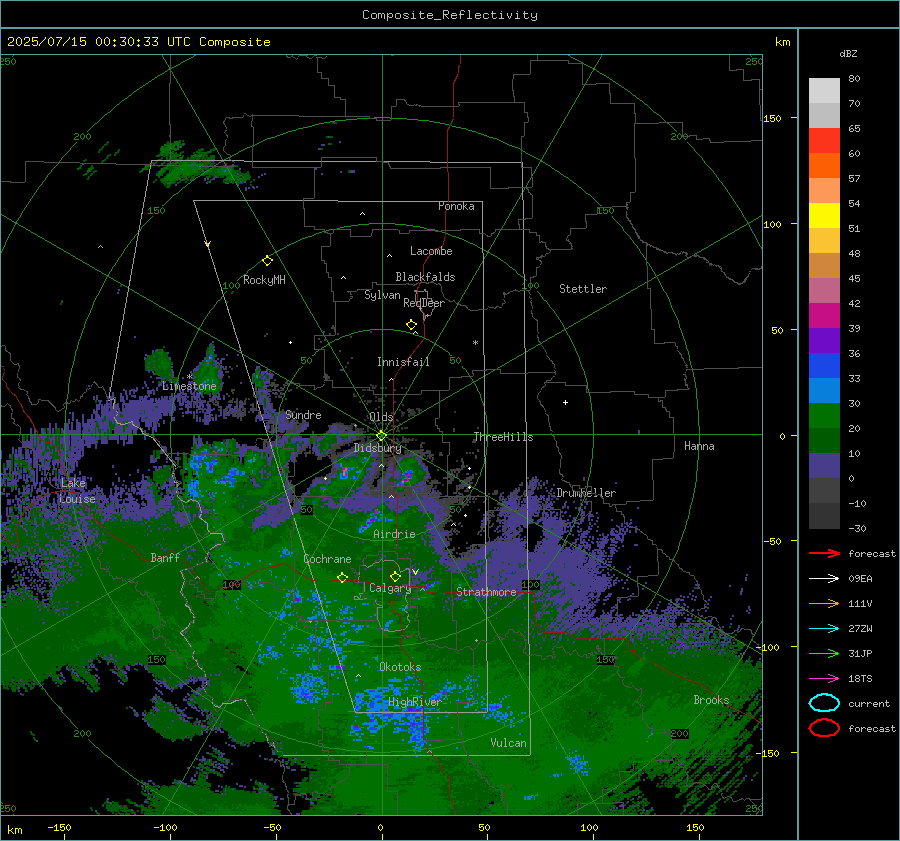Click the Stettler city label

[583, 289]
